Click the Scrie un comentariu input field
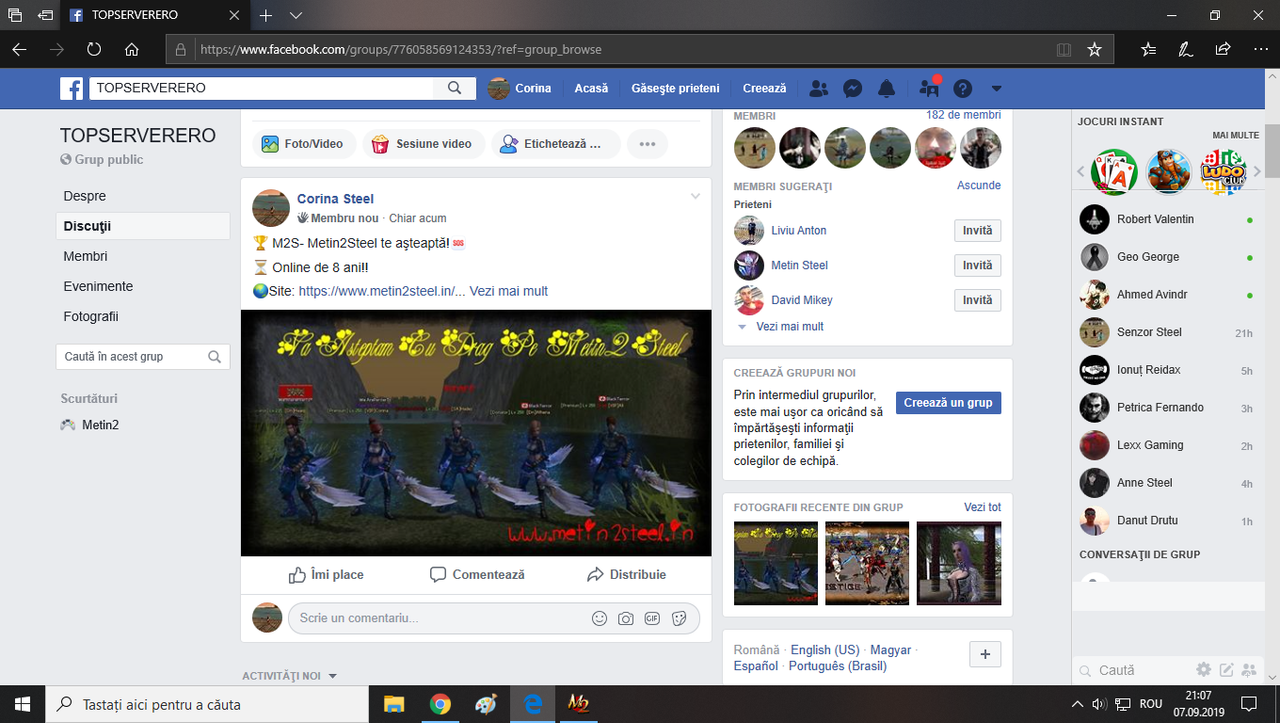This screenshot has height=723, width=1280. (x=439, y=618)
